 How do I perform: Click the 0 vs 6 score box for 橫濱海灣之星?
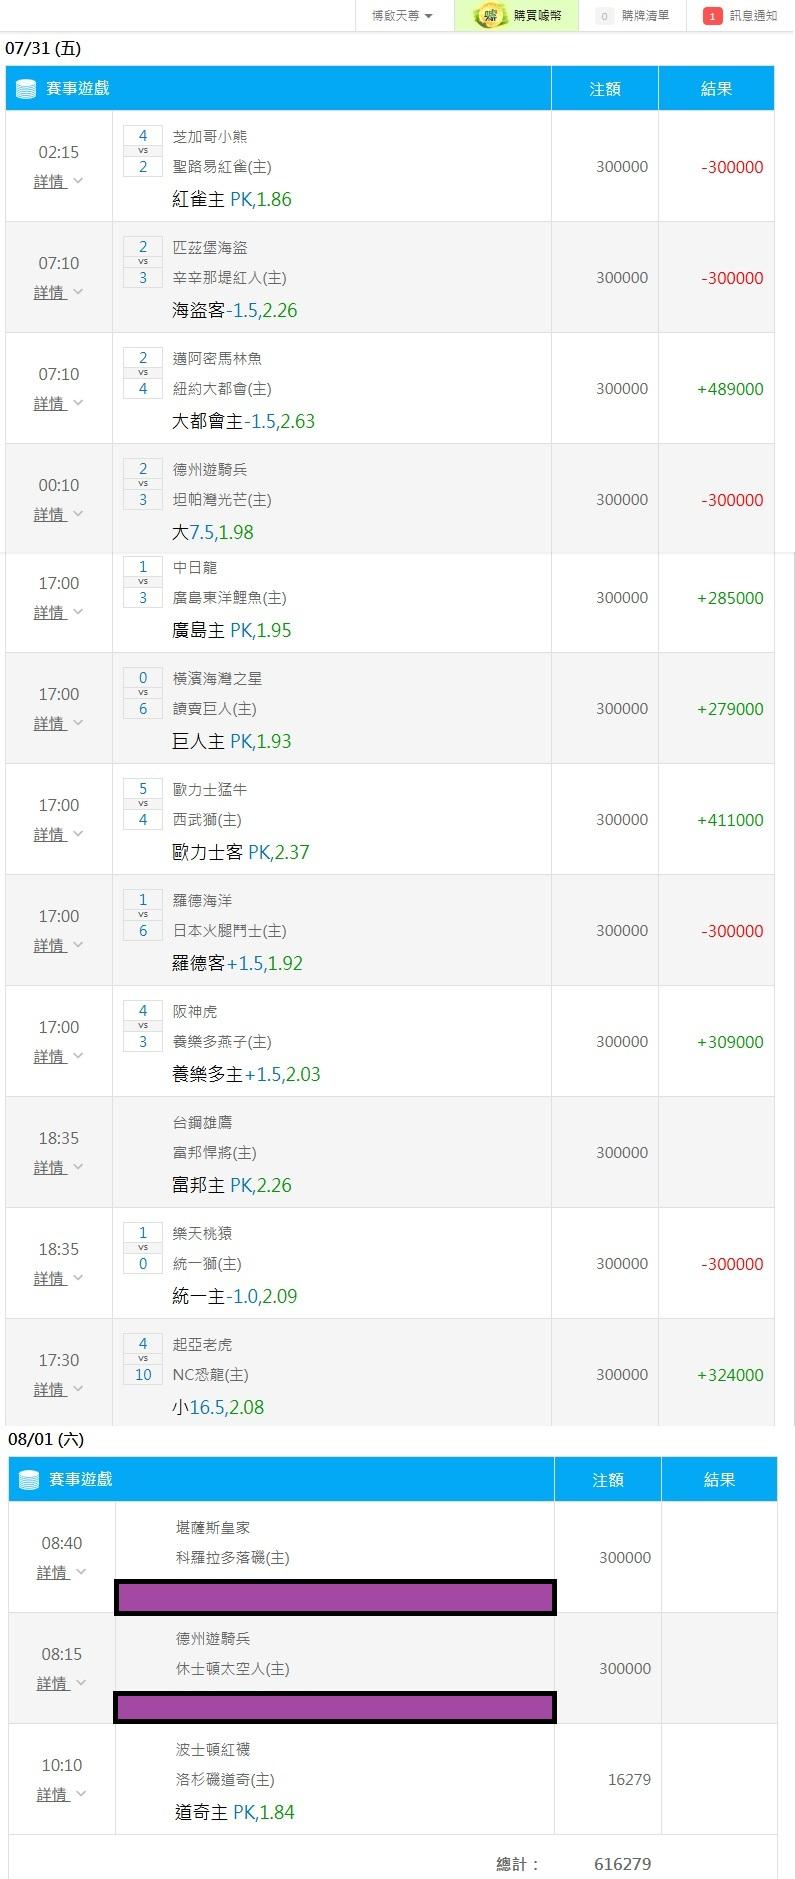143,693
